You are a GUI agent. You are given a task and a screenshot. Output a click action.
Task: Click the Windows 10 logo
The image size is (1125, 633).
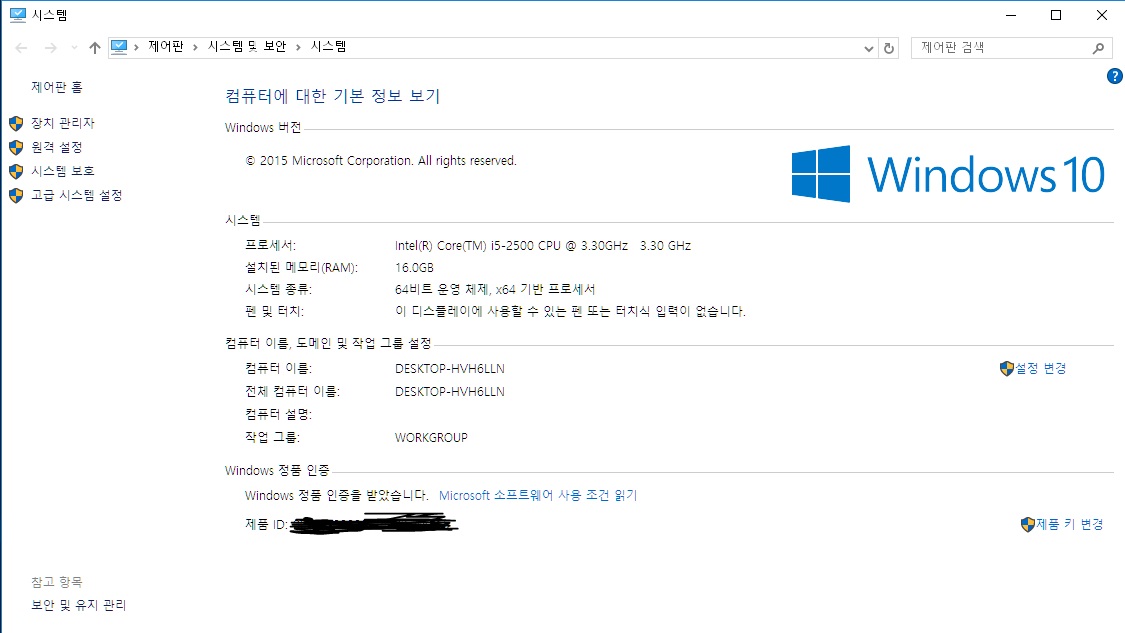[x=948, y=174]
